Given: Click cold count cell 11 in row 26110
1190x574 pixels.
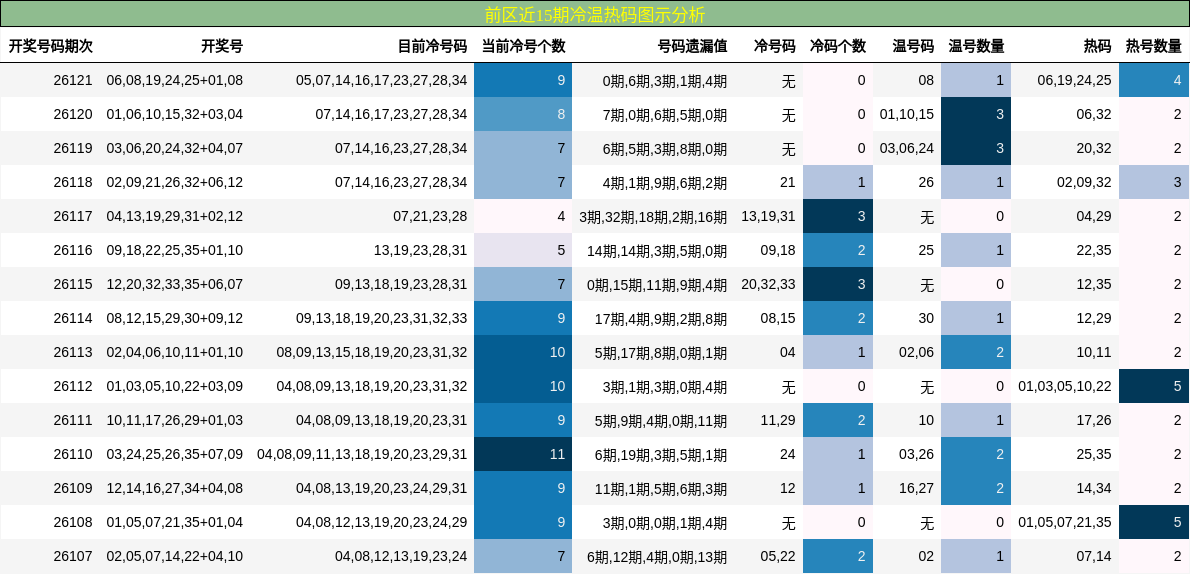Looking at the screenshot, I should pos(523,454).
